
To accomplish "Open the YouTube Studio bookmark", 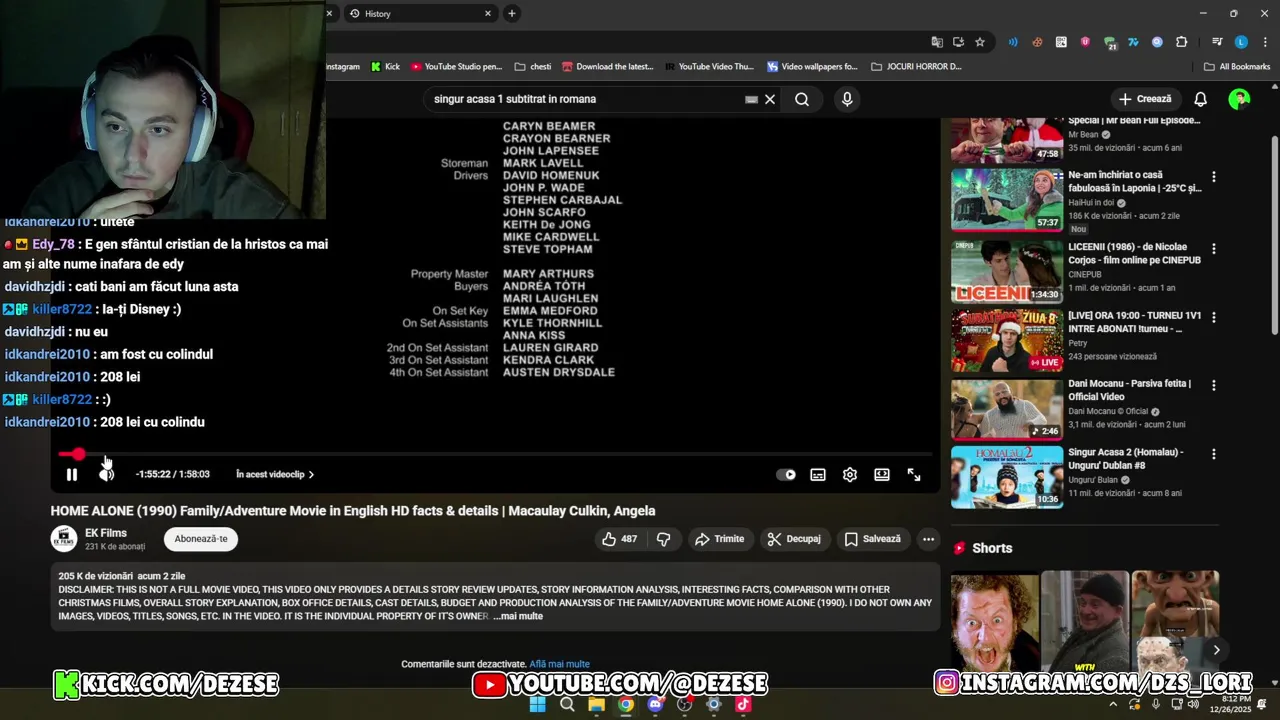I will point(456,67).
